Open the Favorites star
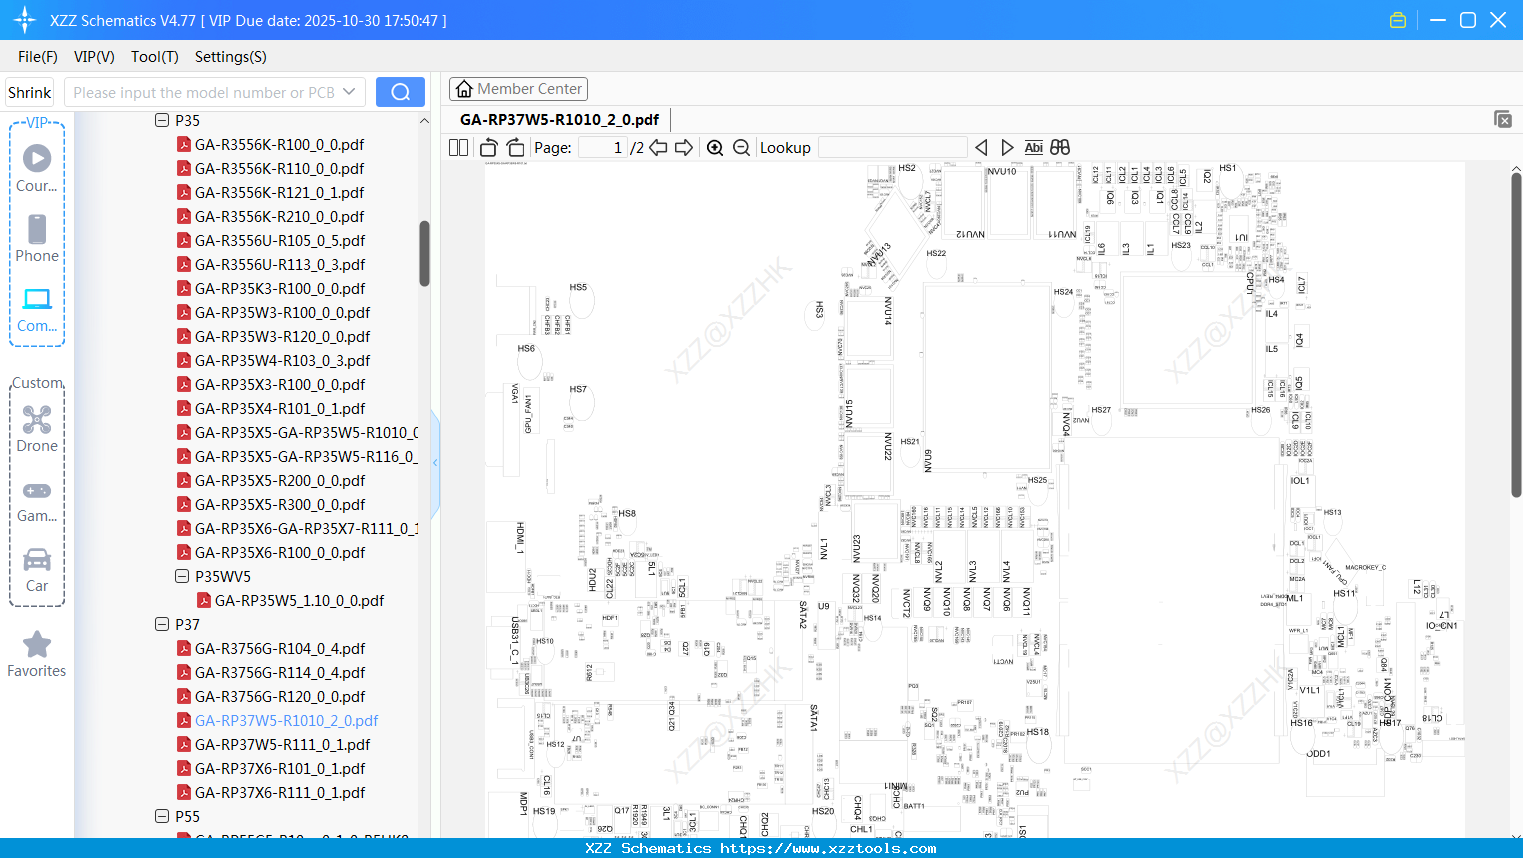The height and width of the screenshot is (858, 1523). (x=37, y=654)
